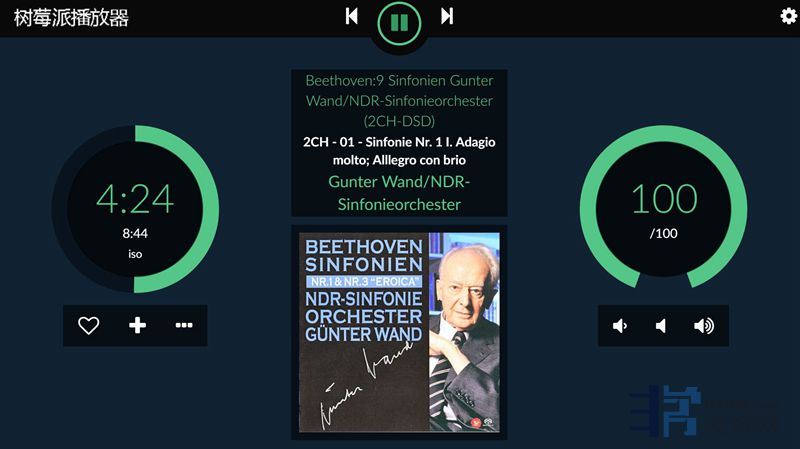Open more options with three-dots icon
Image resolution: width=800 pixels, height=449 pixels.
pyautogui.click(x=184, y=325)
